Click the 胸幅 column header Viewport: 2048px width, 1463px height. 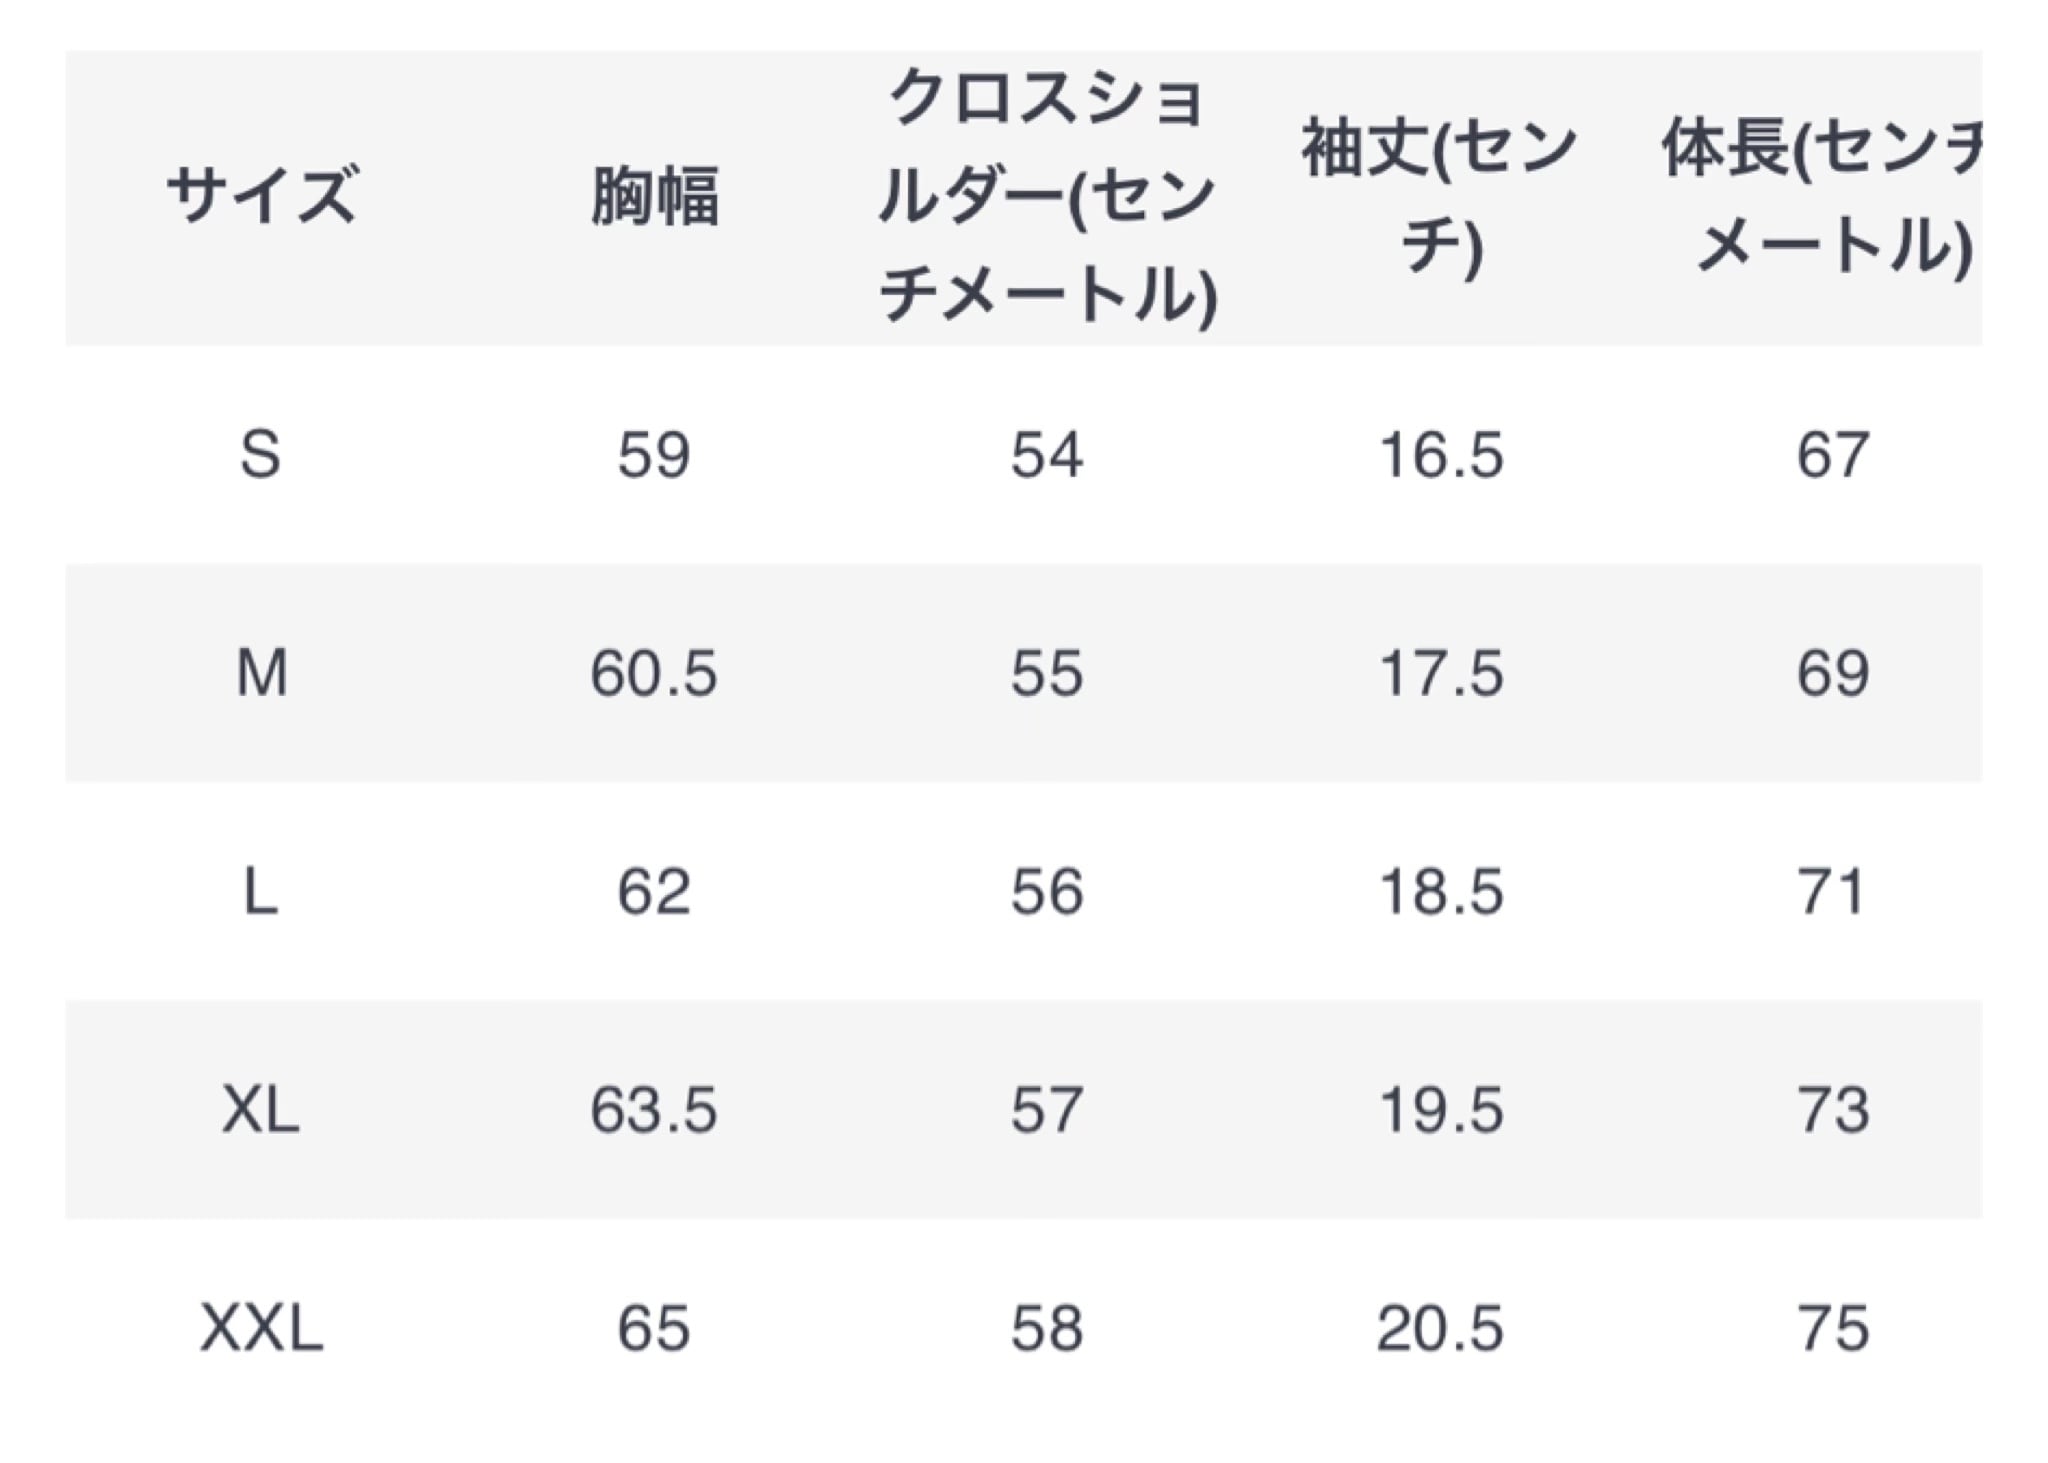pos(654,196)
